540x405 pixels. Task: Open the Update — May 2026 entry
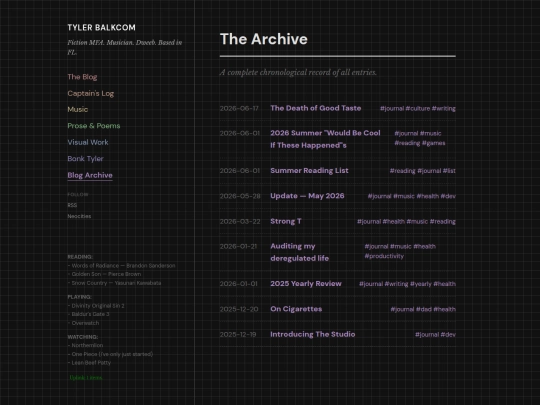click(307, 196)
